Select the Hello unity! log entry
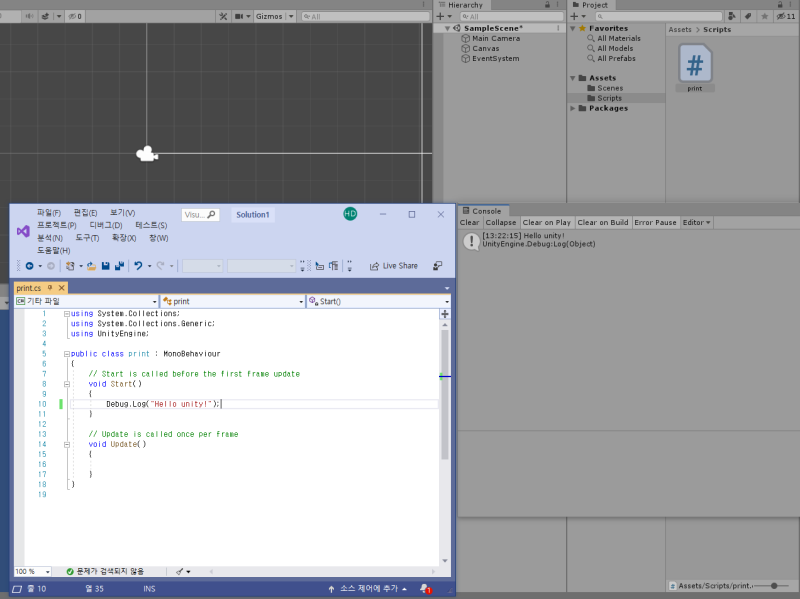800x599 pixels. point(629,240)
